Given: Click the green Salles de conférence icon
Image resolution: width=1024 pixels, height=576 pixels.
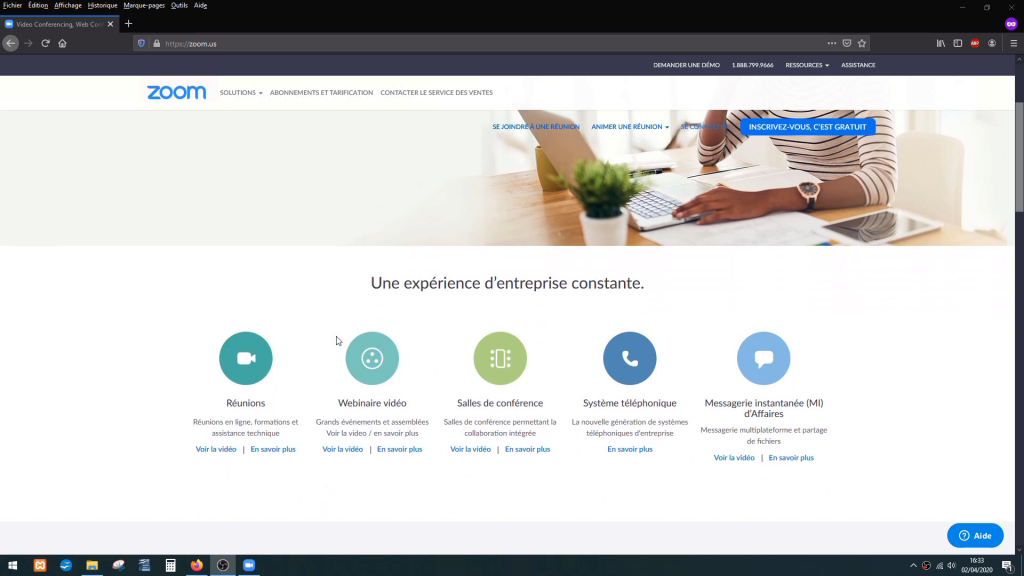Looking at the screenshot, I should click(x=500, y=358).
